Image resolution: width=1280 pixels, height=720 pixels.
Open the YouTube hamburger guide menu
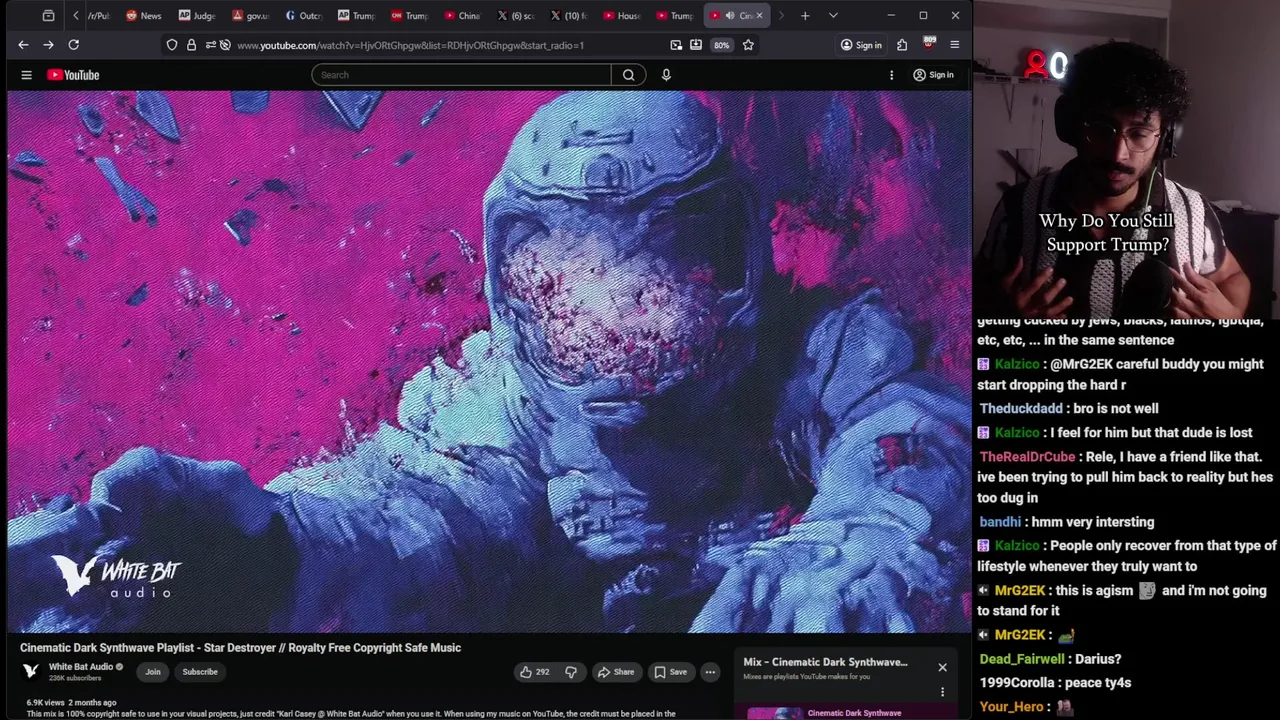(27, 75)
